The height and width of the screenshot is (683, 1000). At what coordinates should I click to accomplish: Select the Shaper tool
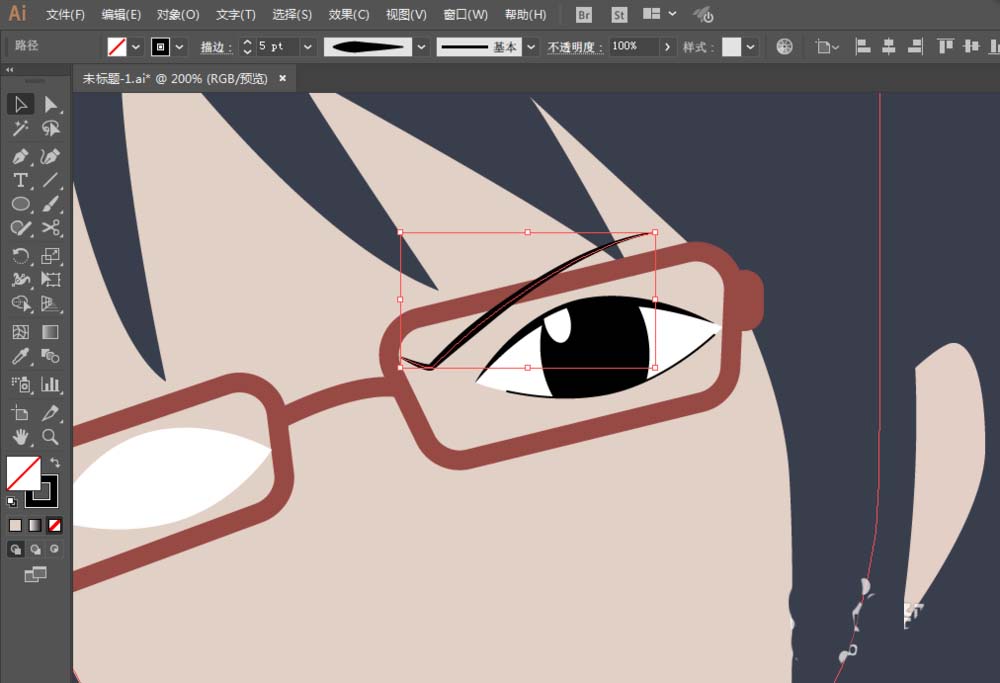[x=20, y=228]
